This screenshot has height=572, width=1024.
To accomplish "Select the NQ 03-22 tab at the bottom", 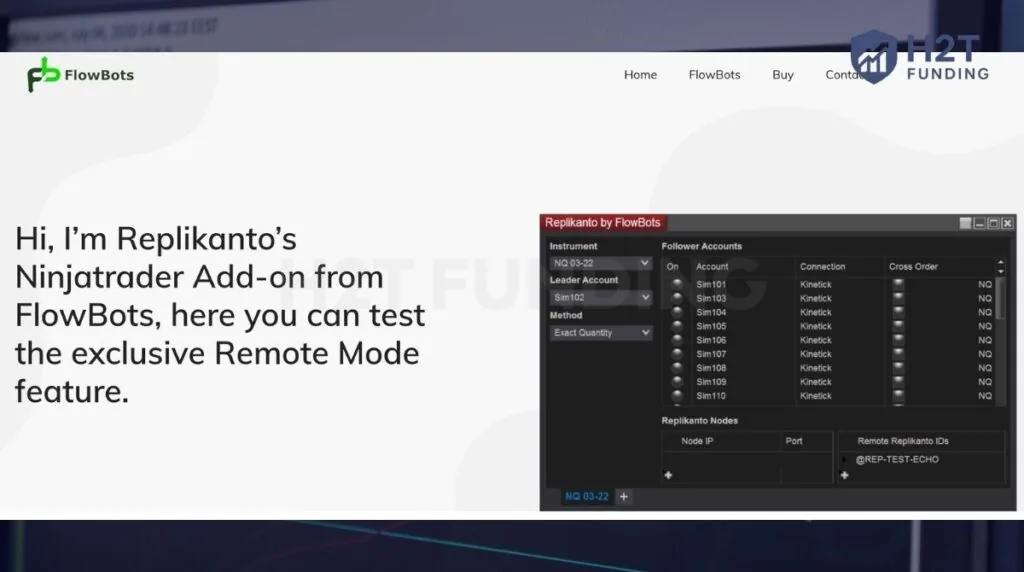I will click(x=586, y=496).
